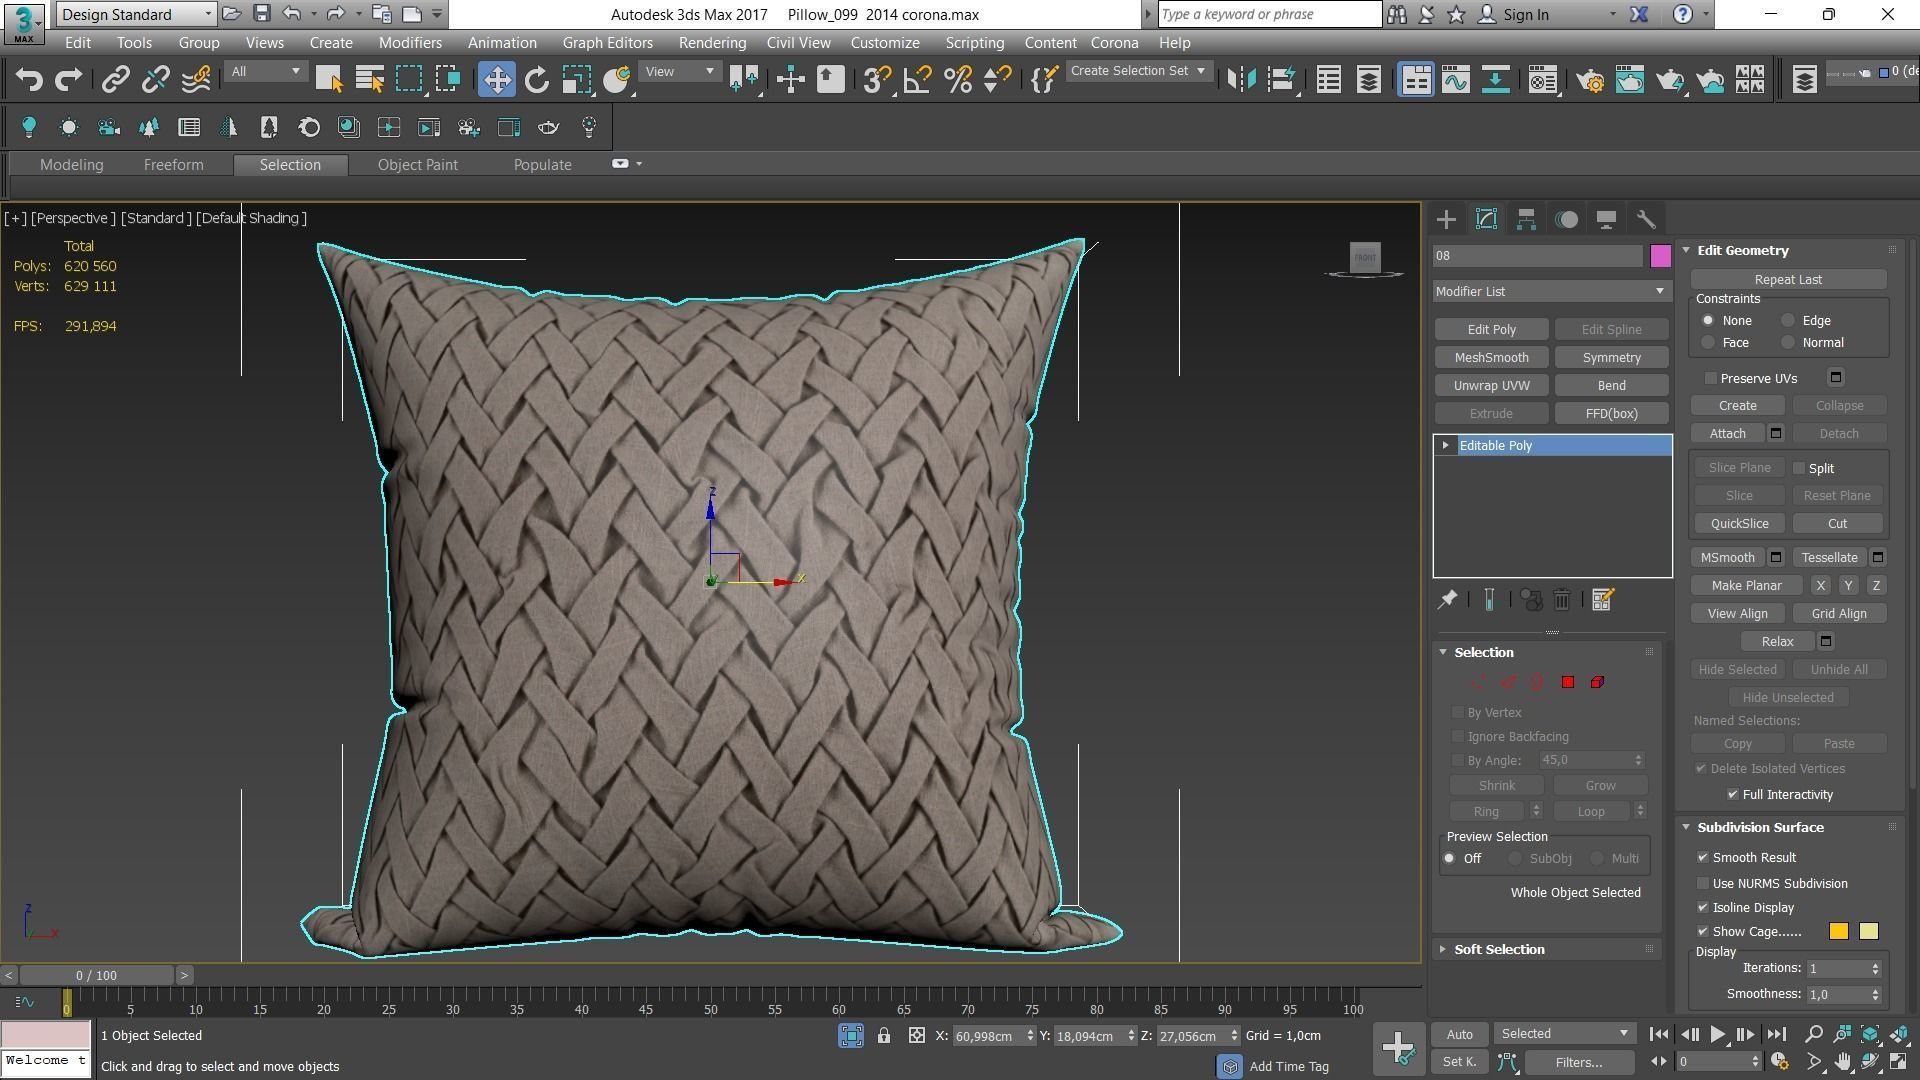
Task: Open Render Setup teapot icon
Action: [x=1590, y=80]
